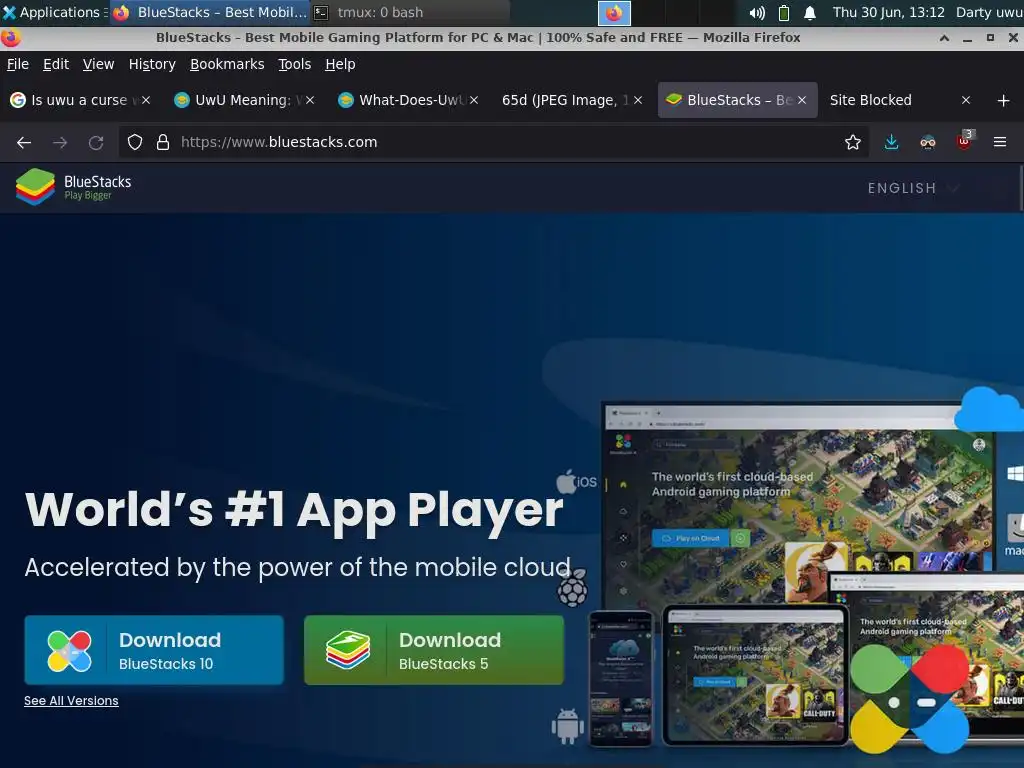Click the date and time clock in panel
Viewport: 1024px width, 768px height.
(x=888, y=12)
